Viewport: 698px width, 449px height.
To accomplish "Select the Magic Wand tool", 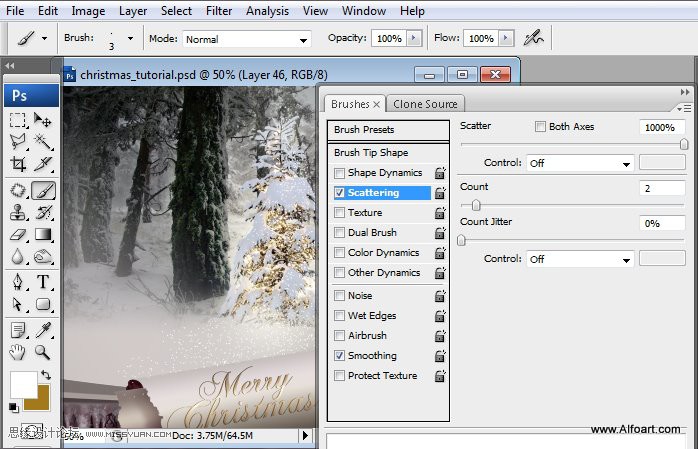I will (43, 142).
